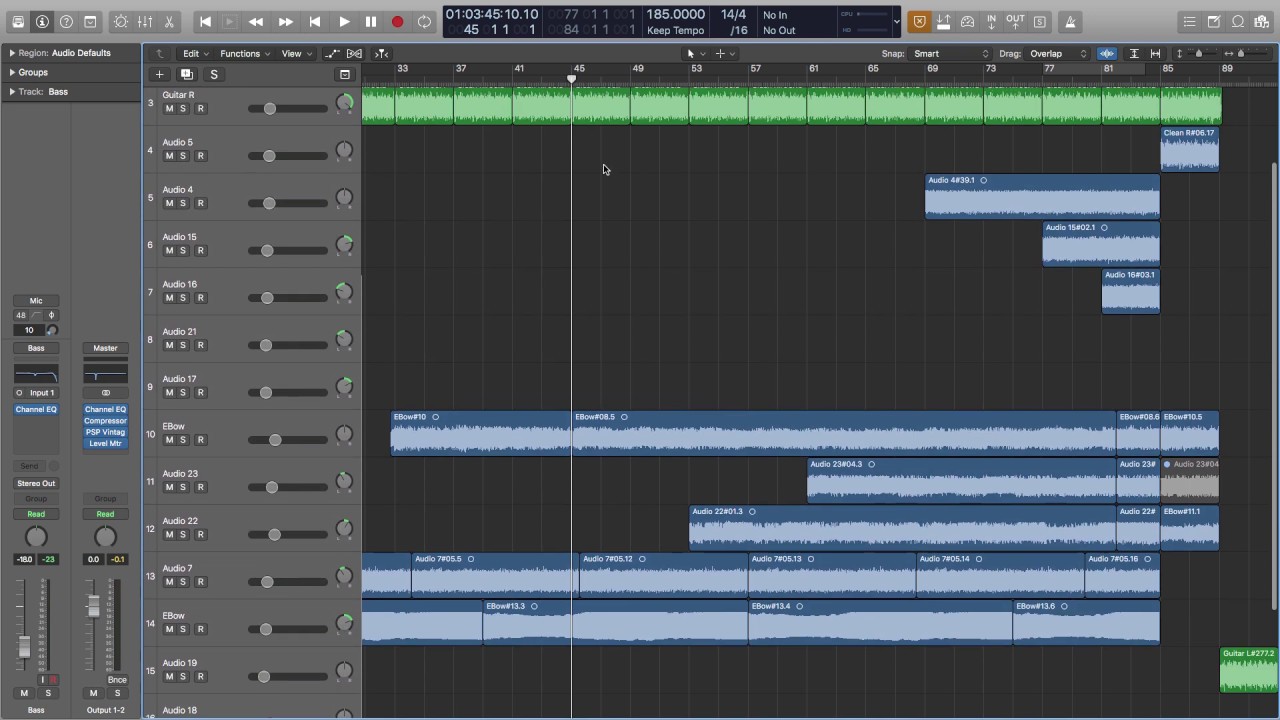The image size is (1280, 720).
Task: Record-enable the Audio 4 track
Action: click(200, 203)
